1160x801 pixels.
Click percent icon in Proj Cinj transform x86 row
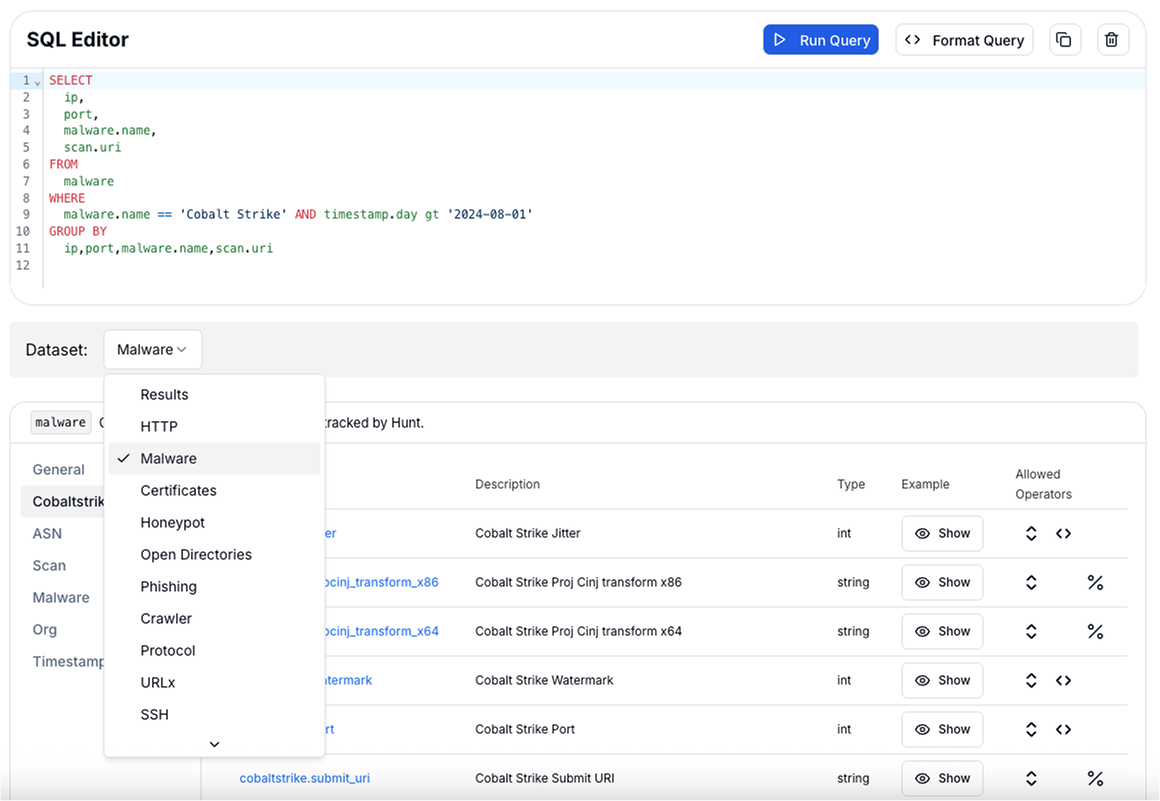click(x=1095, y=582)
